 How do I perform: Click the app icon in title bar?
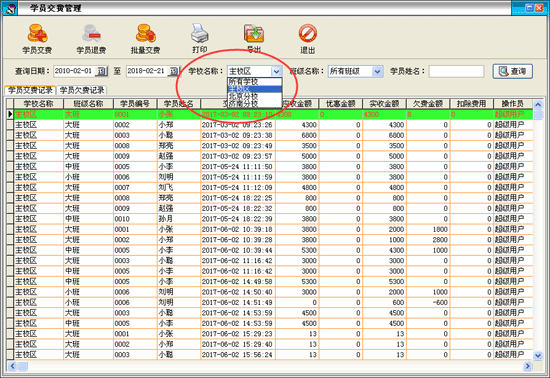tap(10, 8)
